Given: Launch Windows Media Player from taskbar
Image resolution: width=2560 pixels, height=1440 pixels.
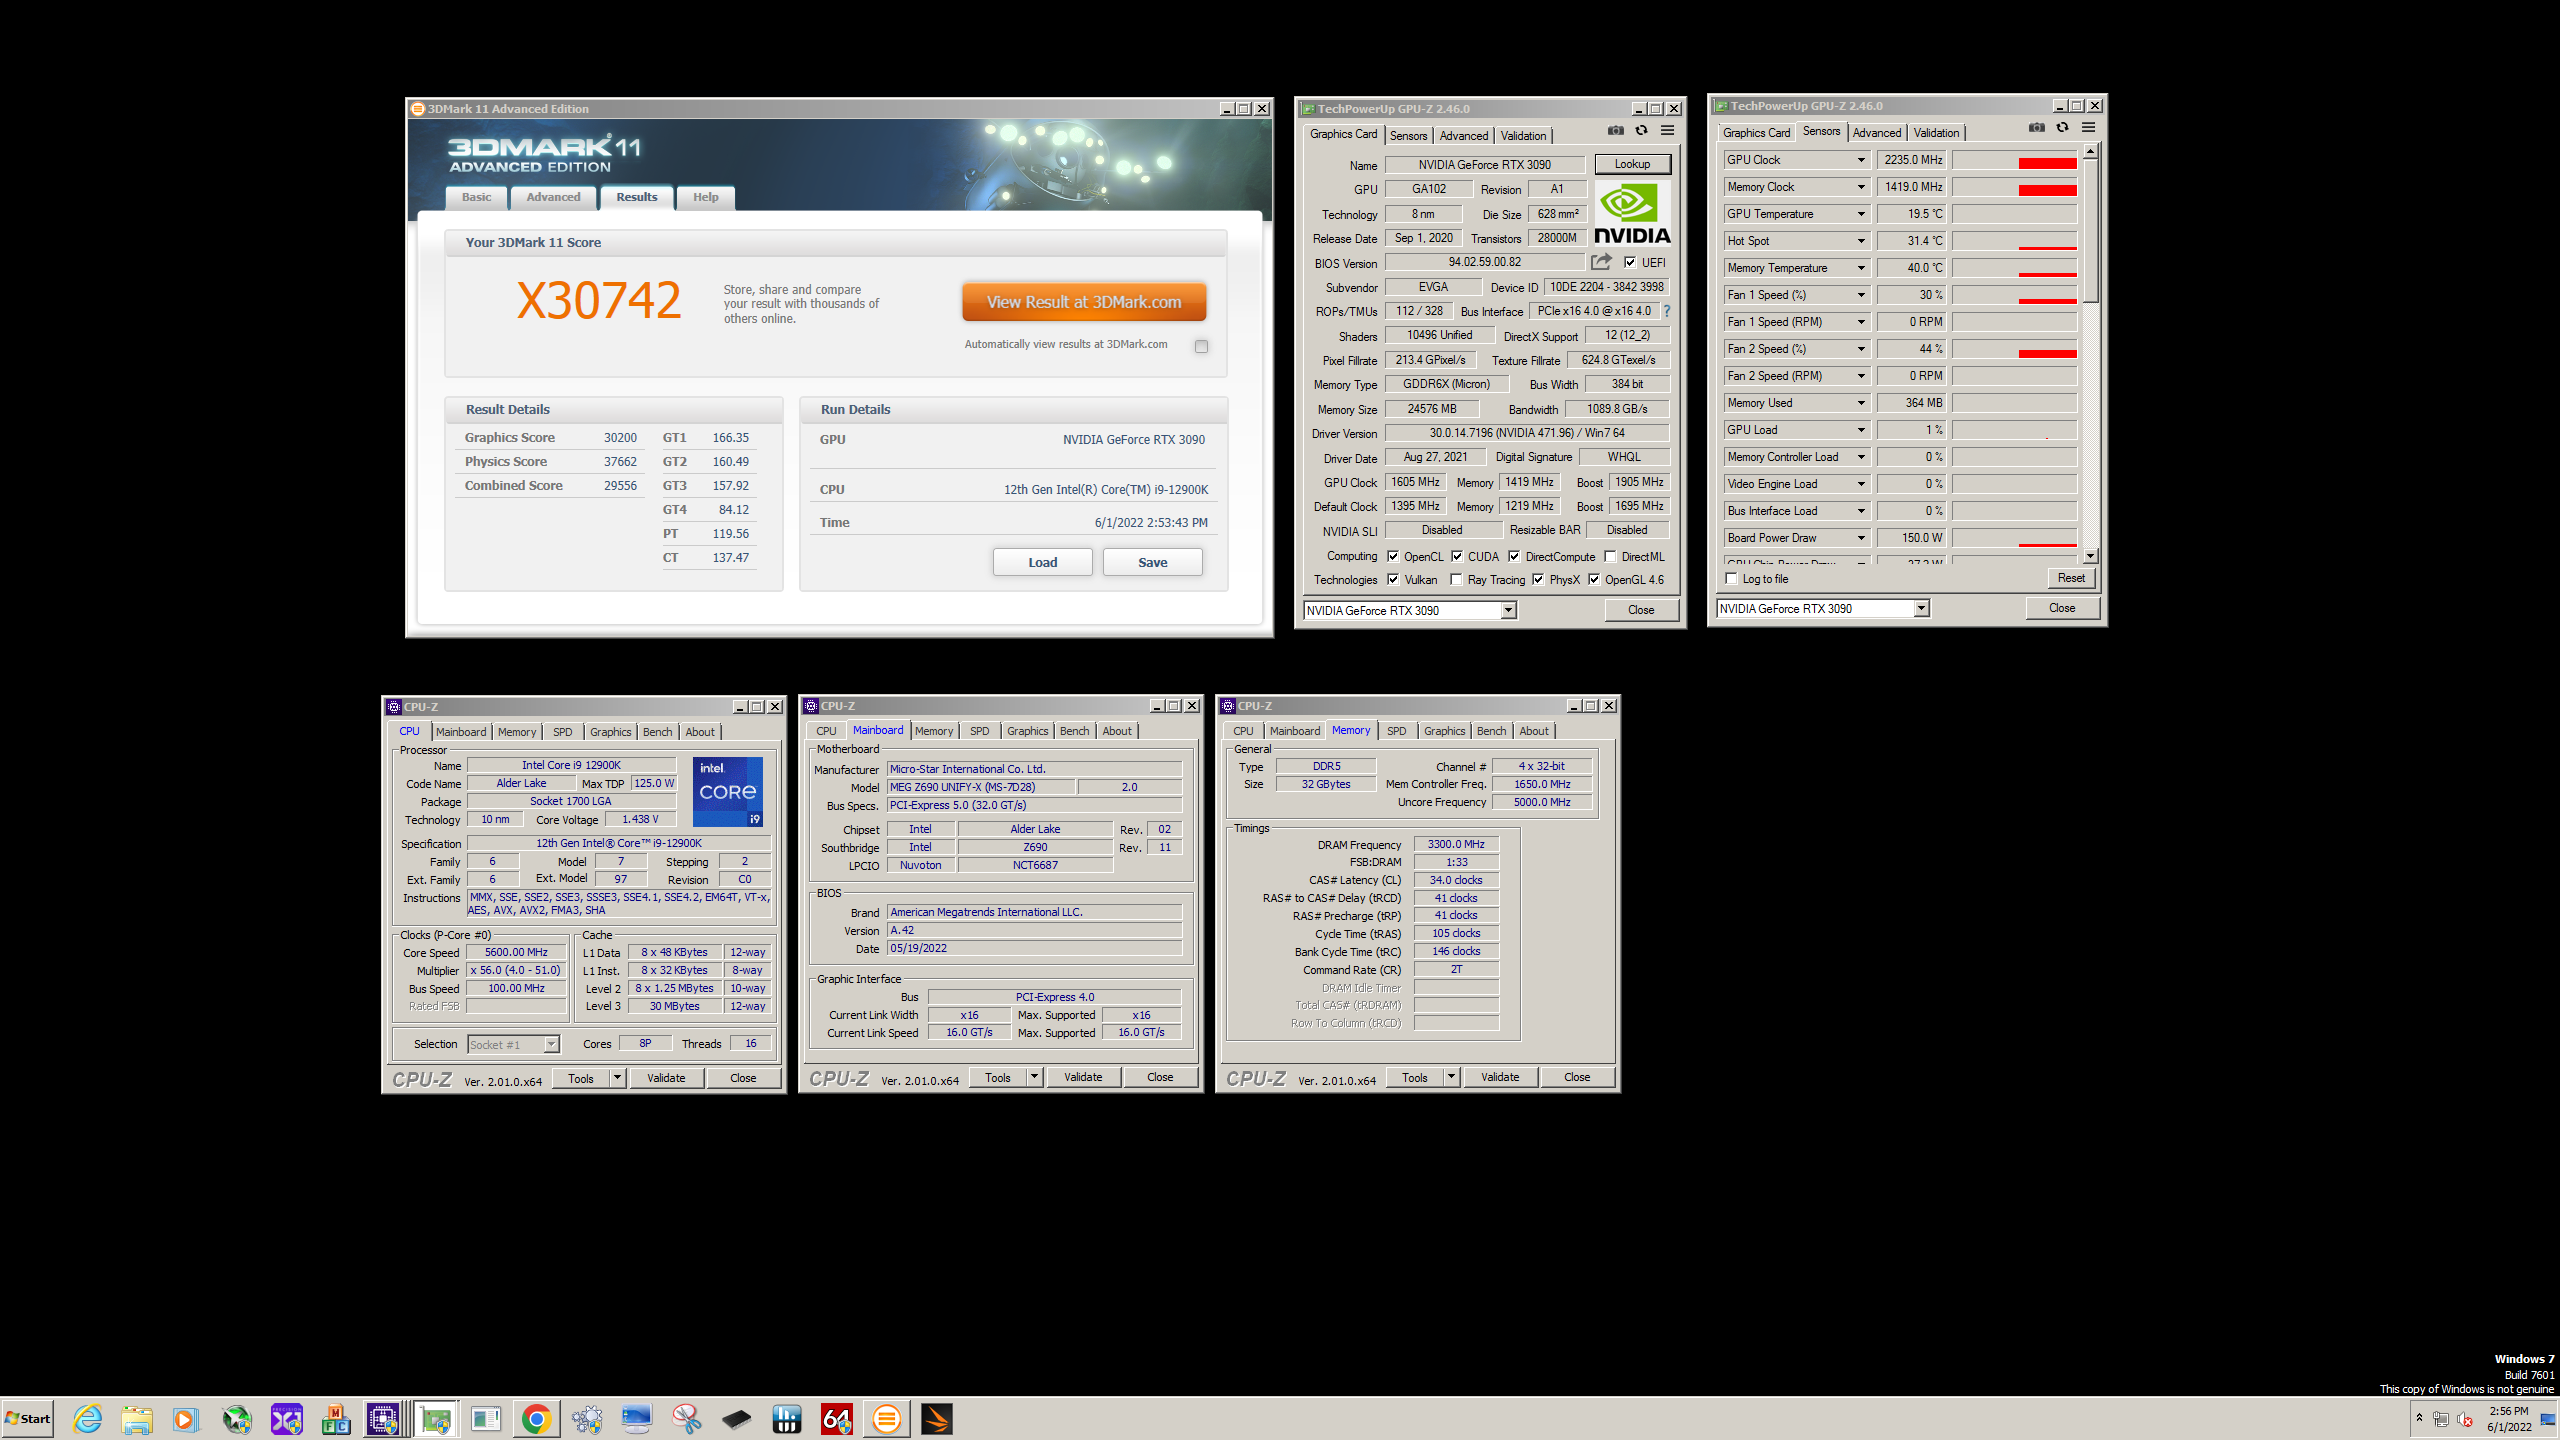Looking at the screenshot, I should (186, 1419).
